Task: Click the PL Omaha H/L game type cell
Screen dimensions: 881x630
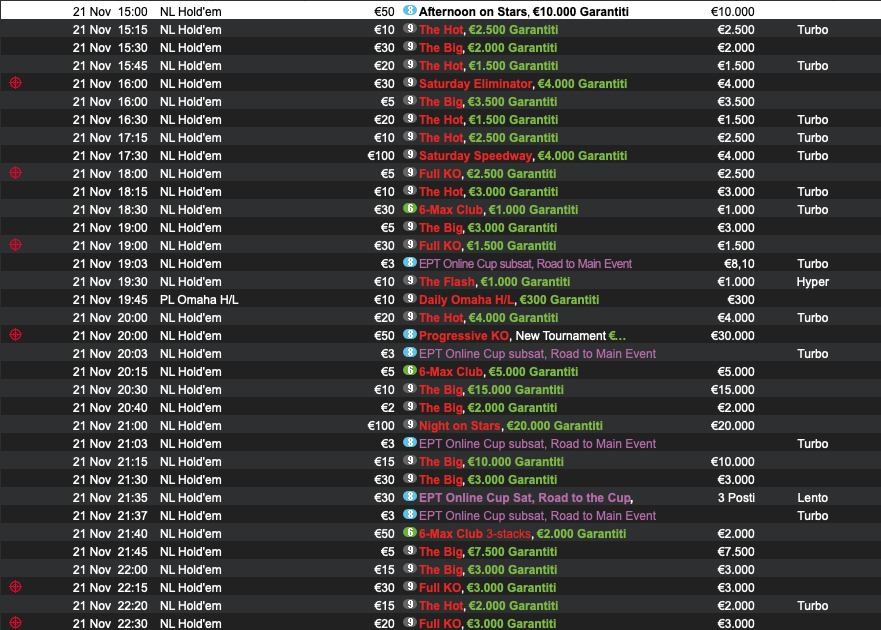Action: pos(199,300)
